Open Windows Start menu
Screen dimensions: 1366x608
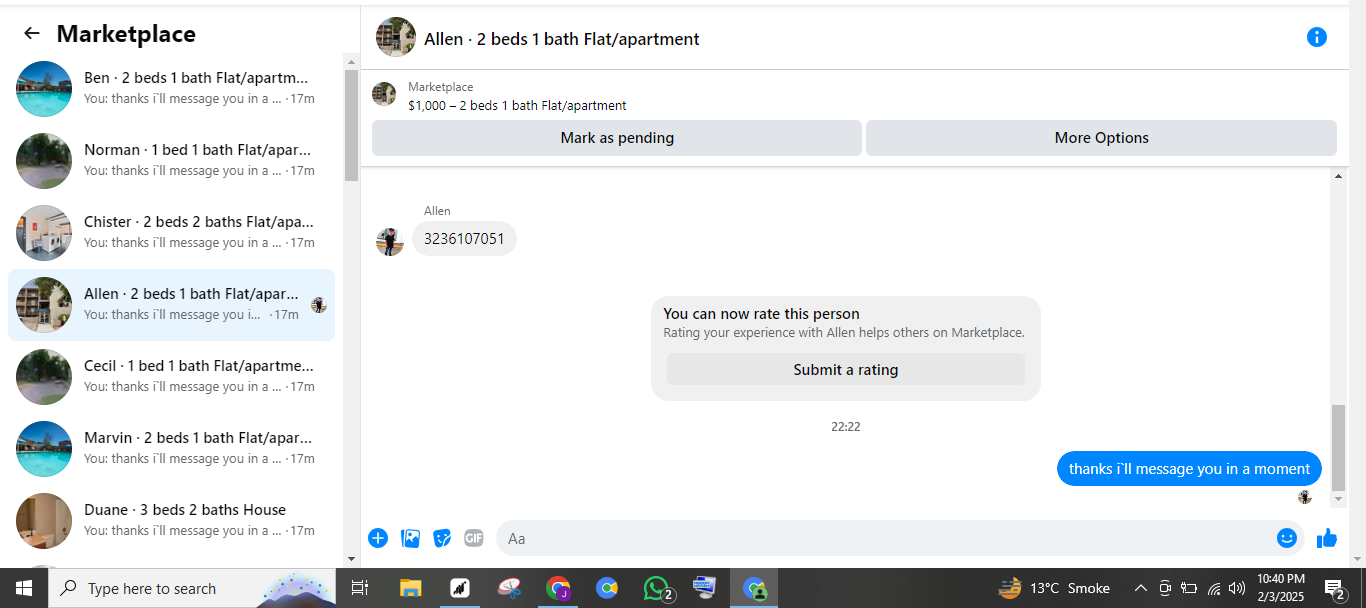point(24,588)
